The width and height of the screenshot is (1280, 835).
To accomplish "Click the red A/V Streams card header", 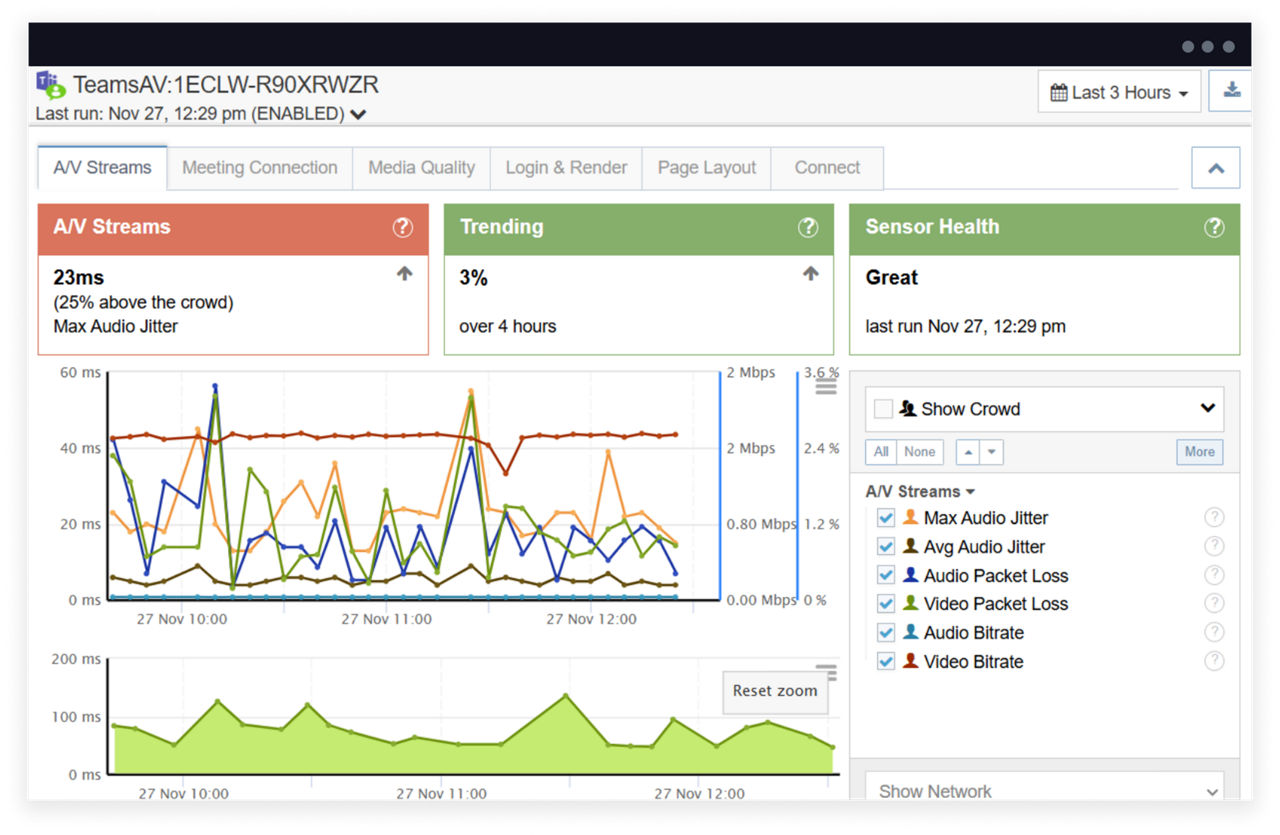I will (x=233, y=228).
